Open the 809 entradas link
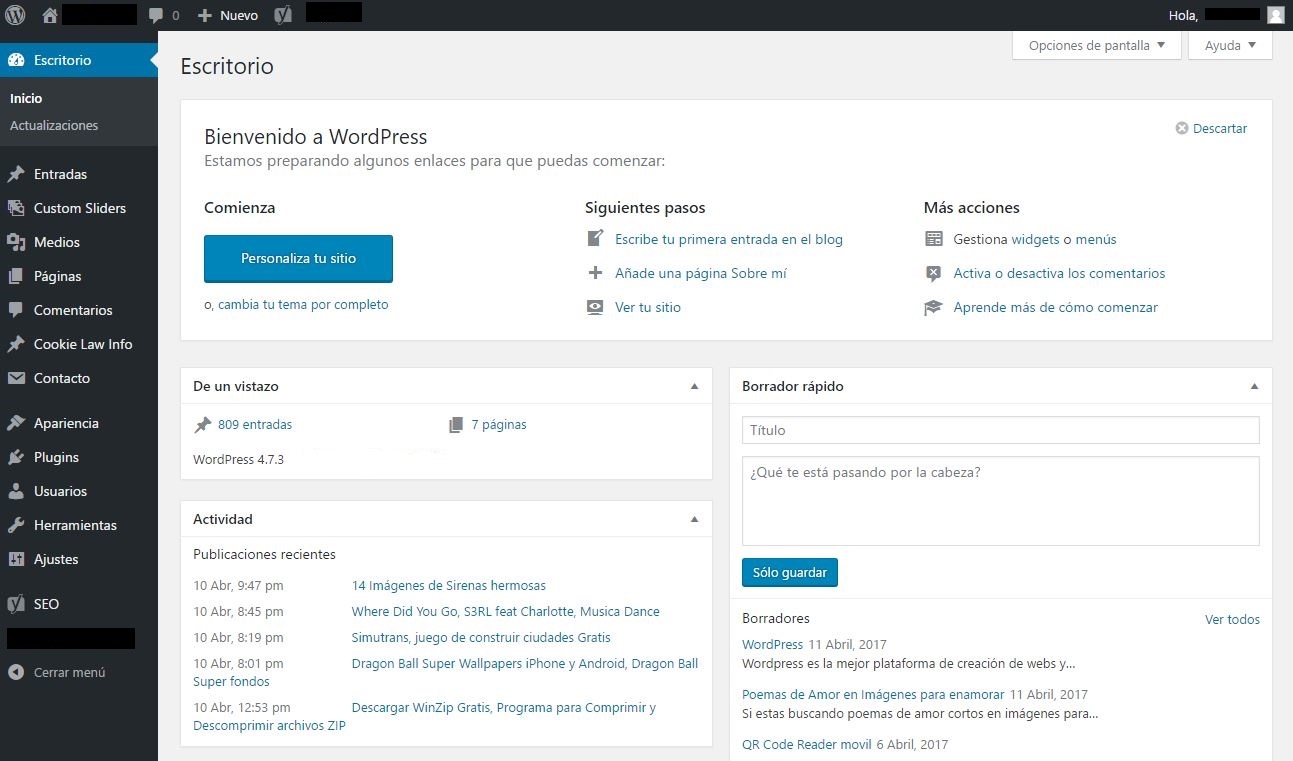Viewport: 1293px width, 761px height. coord(255,424)
